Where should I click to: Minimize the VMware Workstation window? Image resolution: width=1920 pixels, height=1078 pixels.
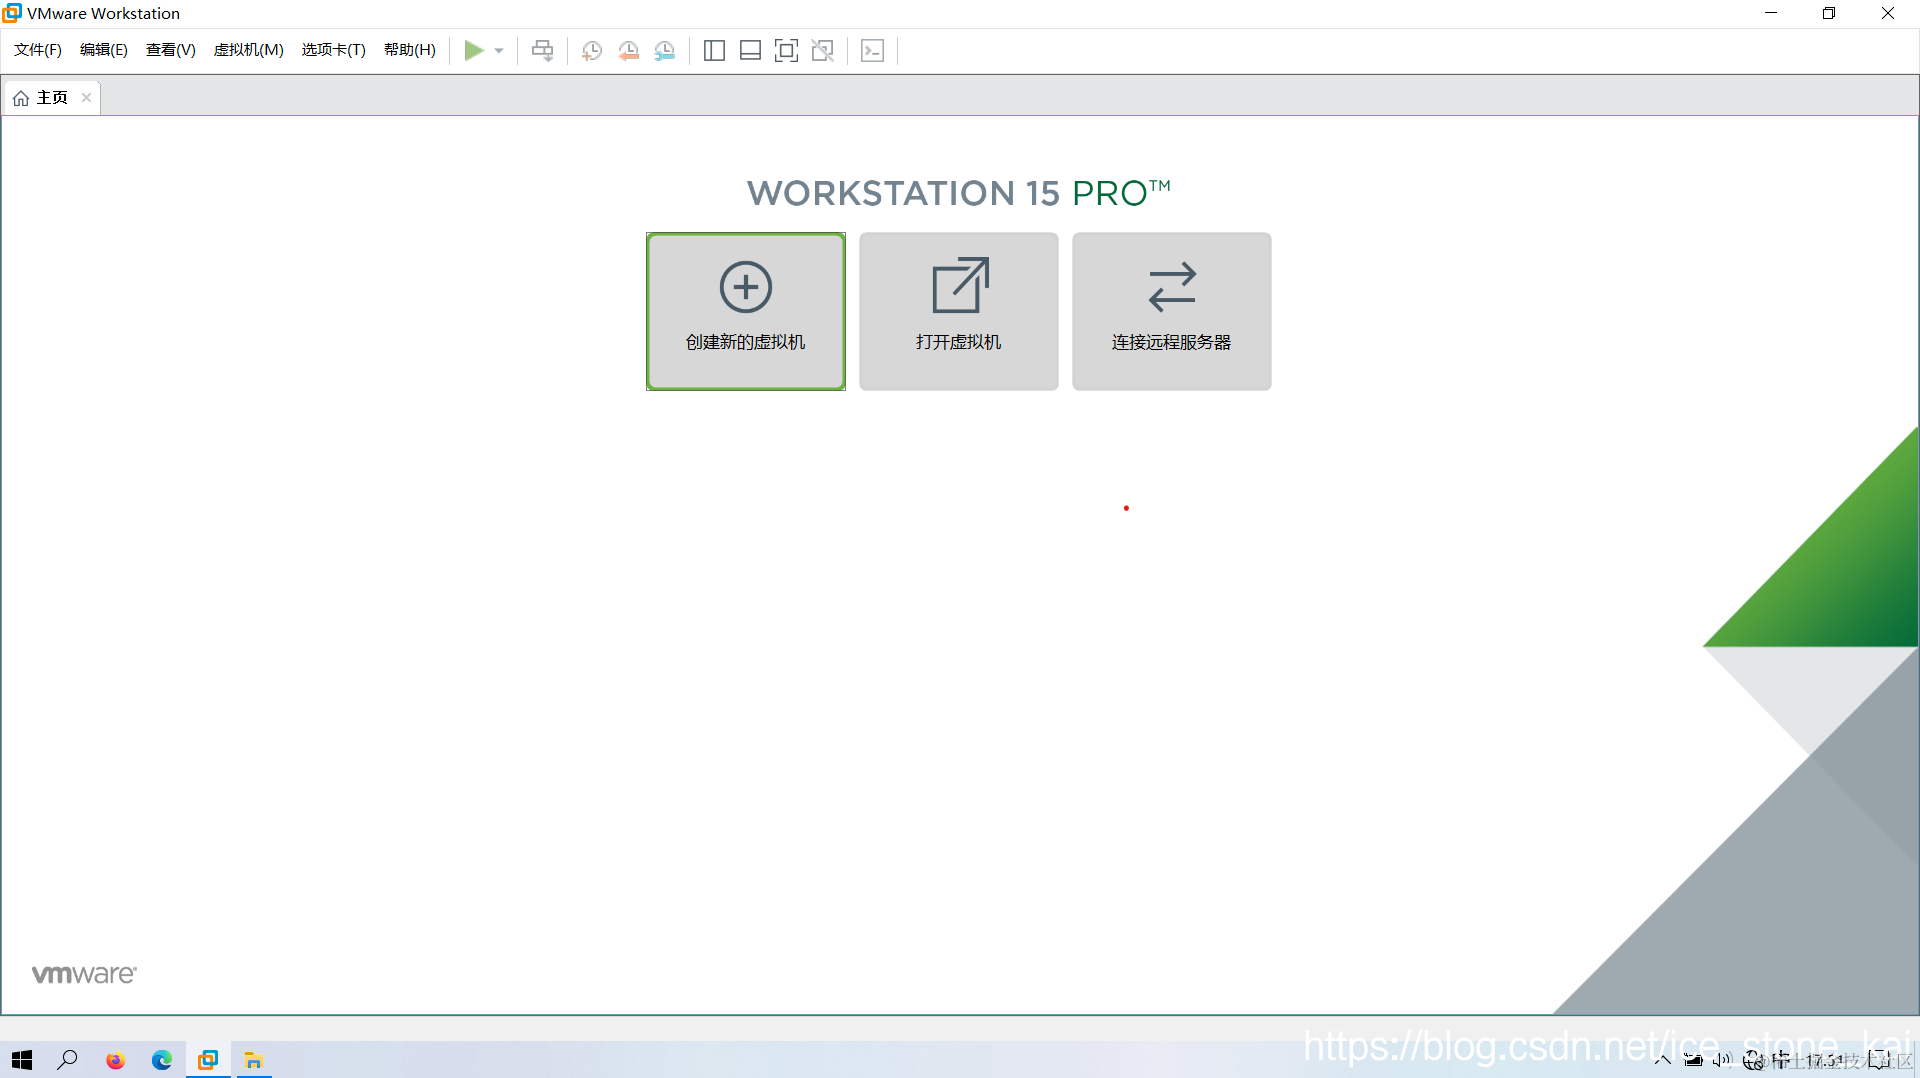pos(1771,13)
